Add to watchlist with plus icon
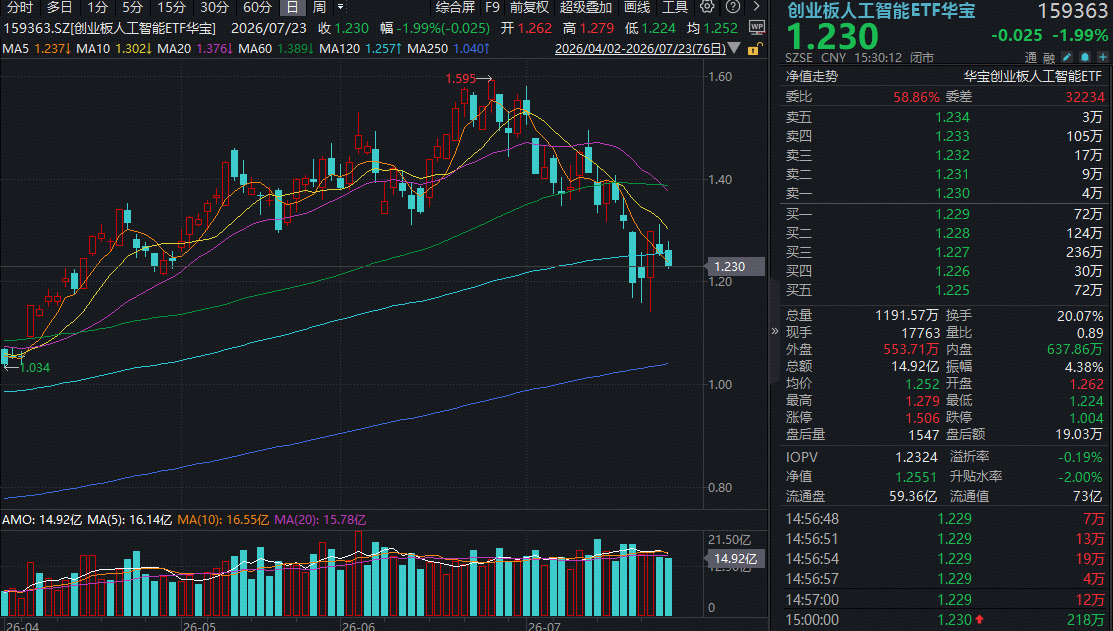Viewport: 1113px width, 631px height. [1102, 57]
